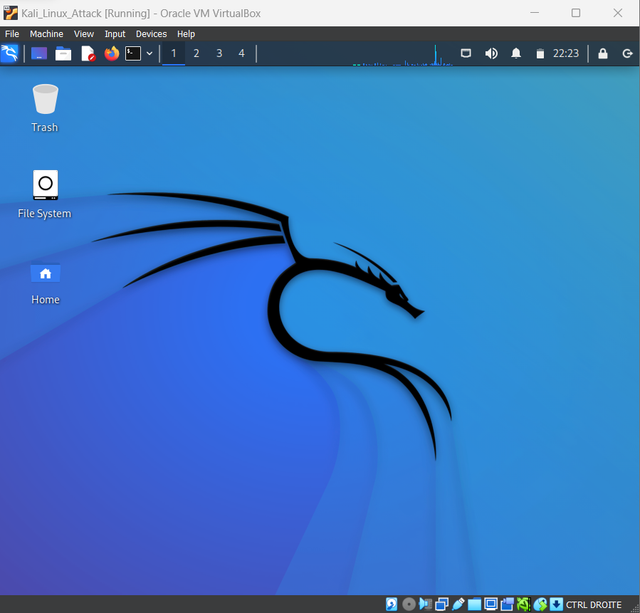Switch to workspace 4
The image size is (640, 613).
click(242, 53)
